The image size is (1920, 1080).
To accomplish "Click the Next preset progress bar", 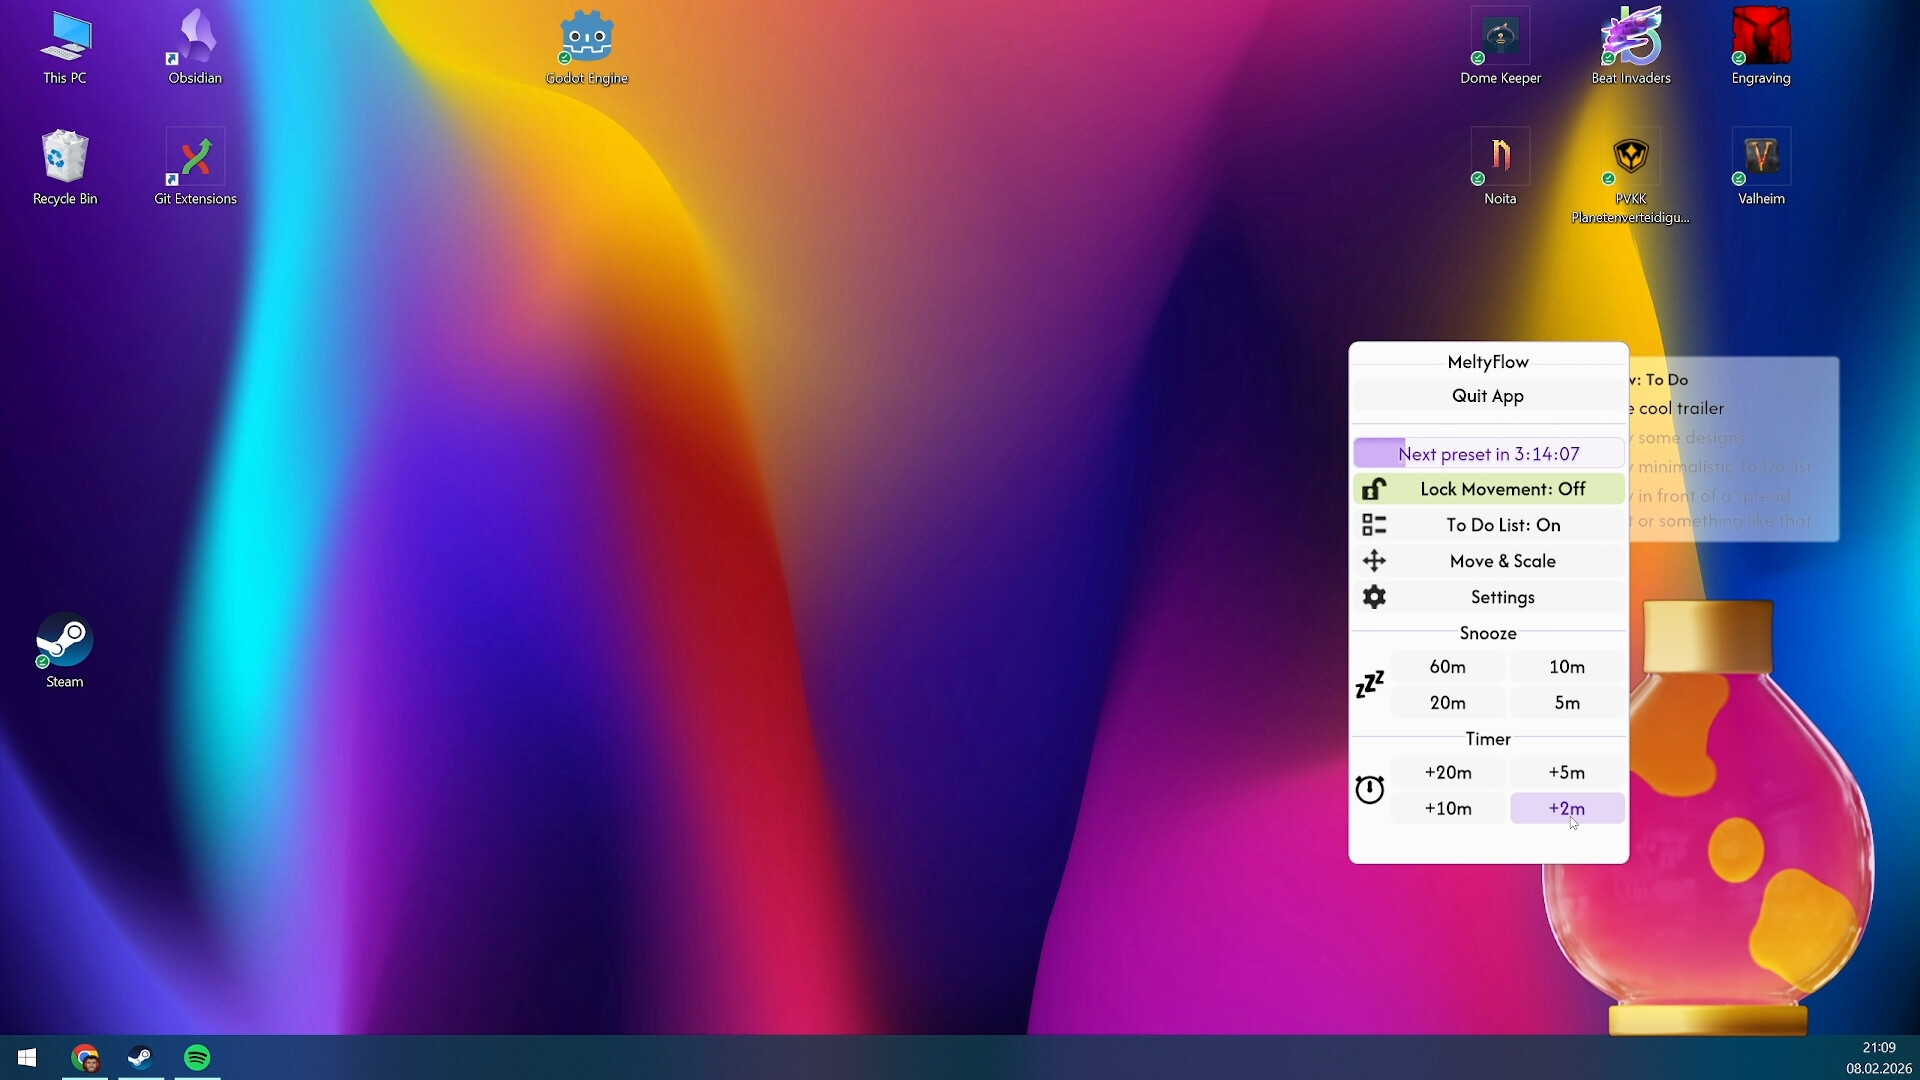I will (1488, 454).
